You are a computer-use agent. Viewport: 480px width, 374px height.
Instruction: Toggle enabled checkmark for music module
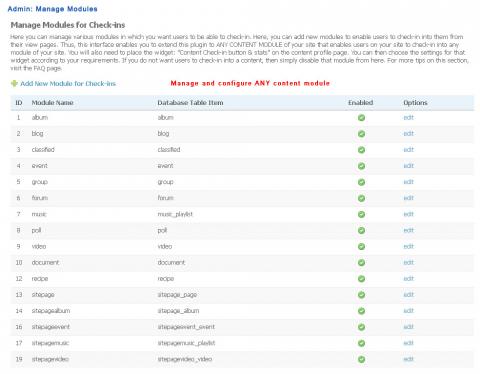point(361,214)
